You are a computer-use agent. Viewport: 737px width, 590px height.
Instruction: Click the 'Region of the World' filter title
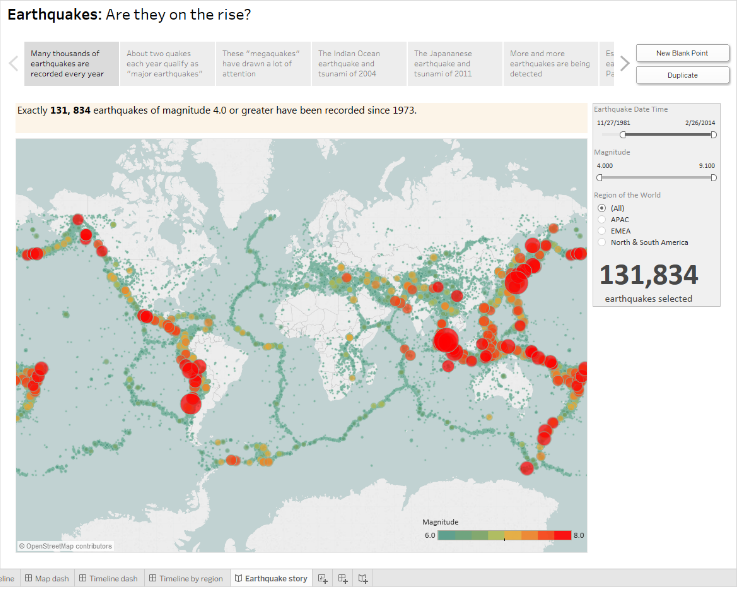pos(627,195)
